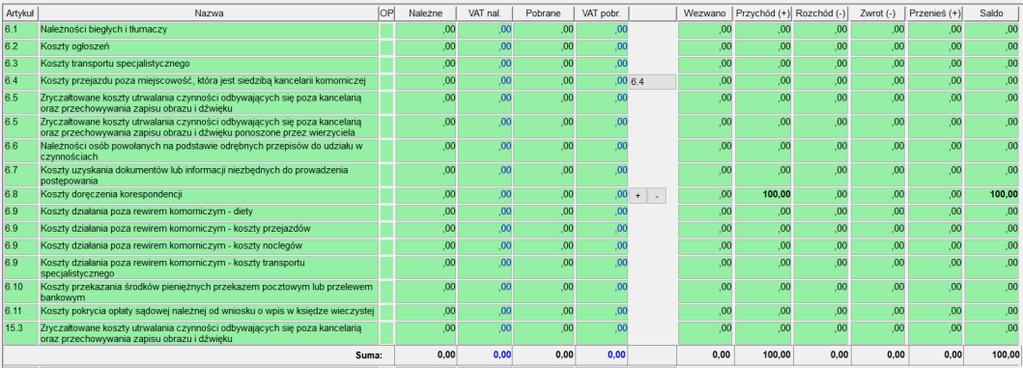The height and width of the screenshot is (368, 1023).
Task: Select the row name 'Koszty doręczenia korespondencji'
Action: pyautogui.click(x=208, y=195)
